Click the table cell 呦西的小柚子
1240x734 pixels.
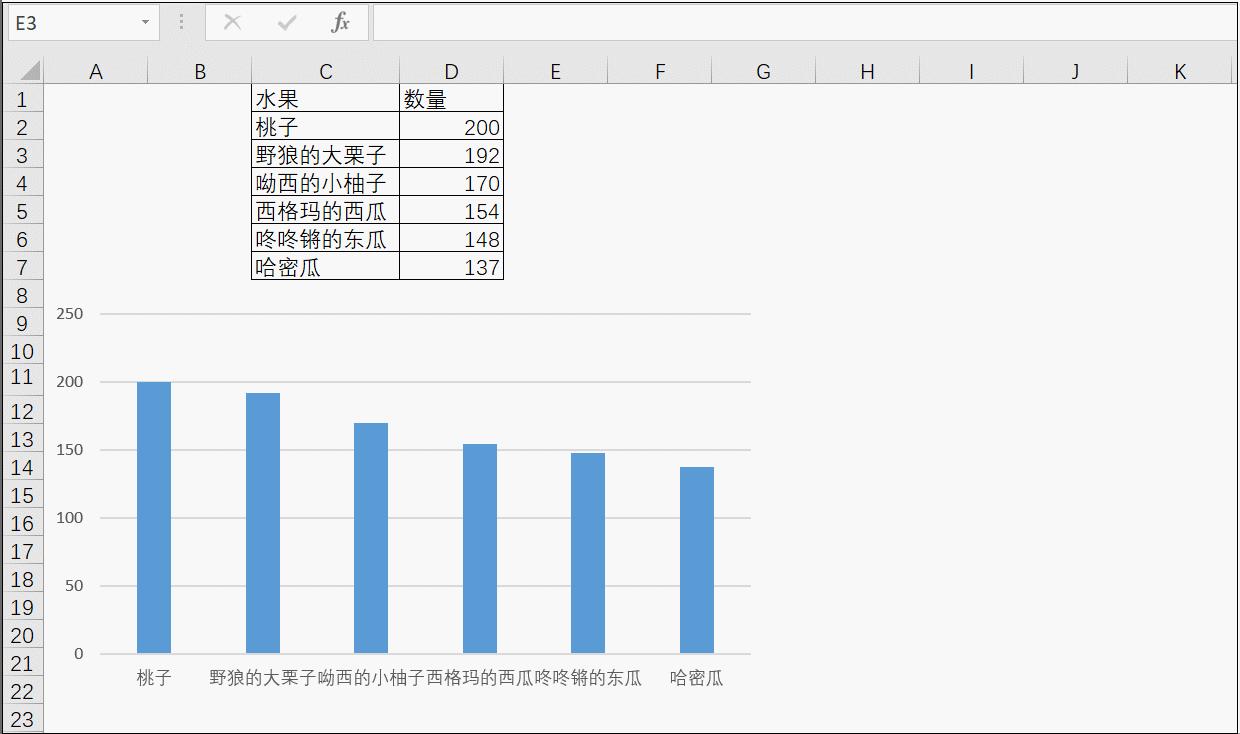(326, 182)
